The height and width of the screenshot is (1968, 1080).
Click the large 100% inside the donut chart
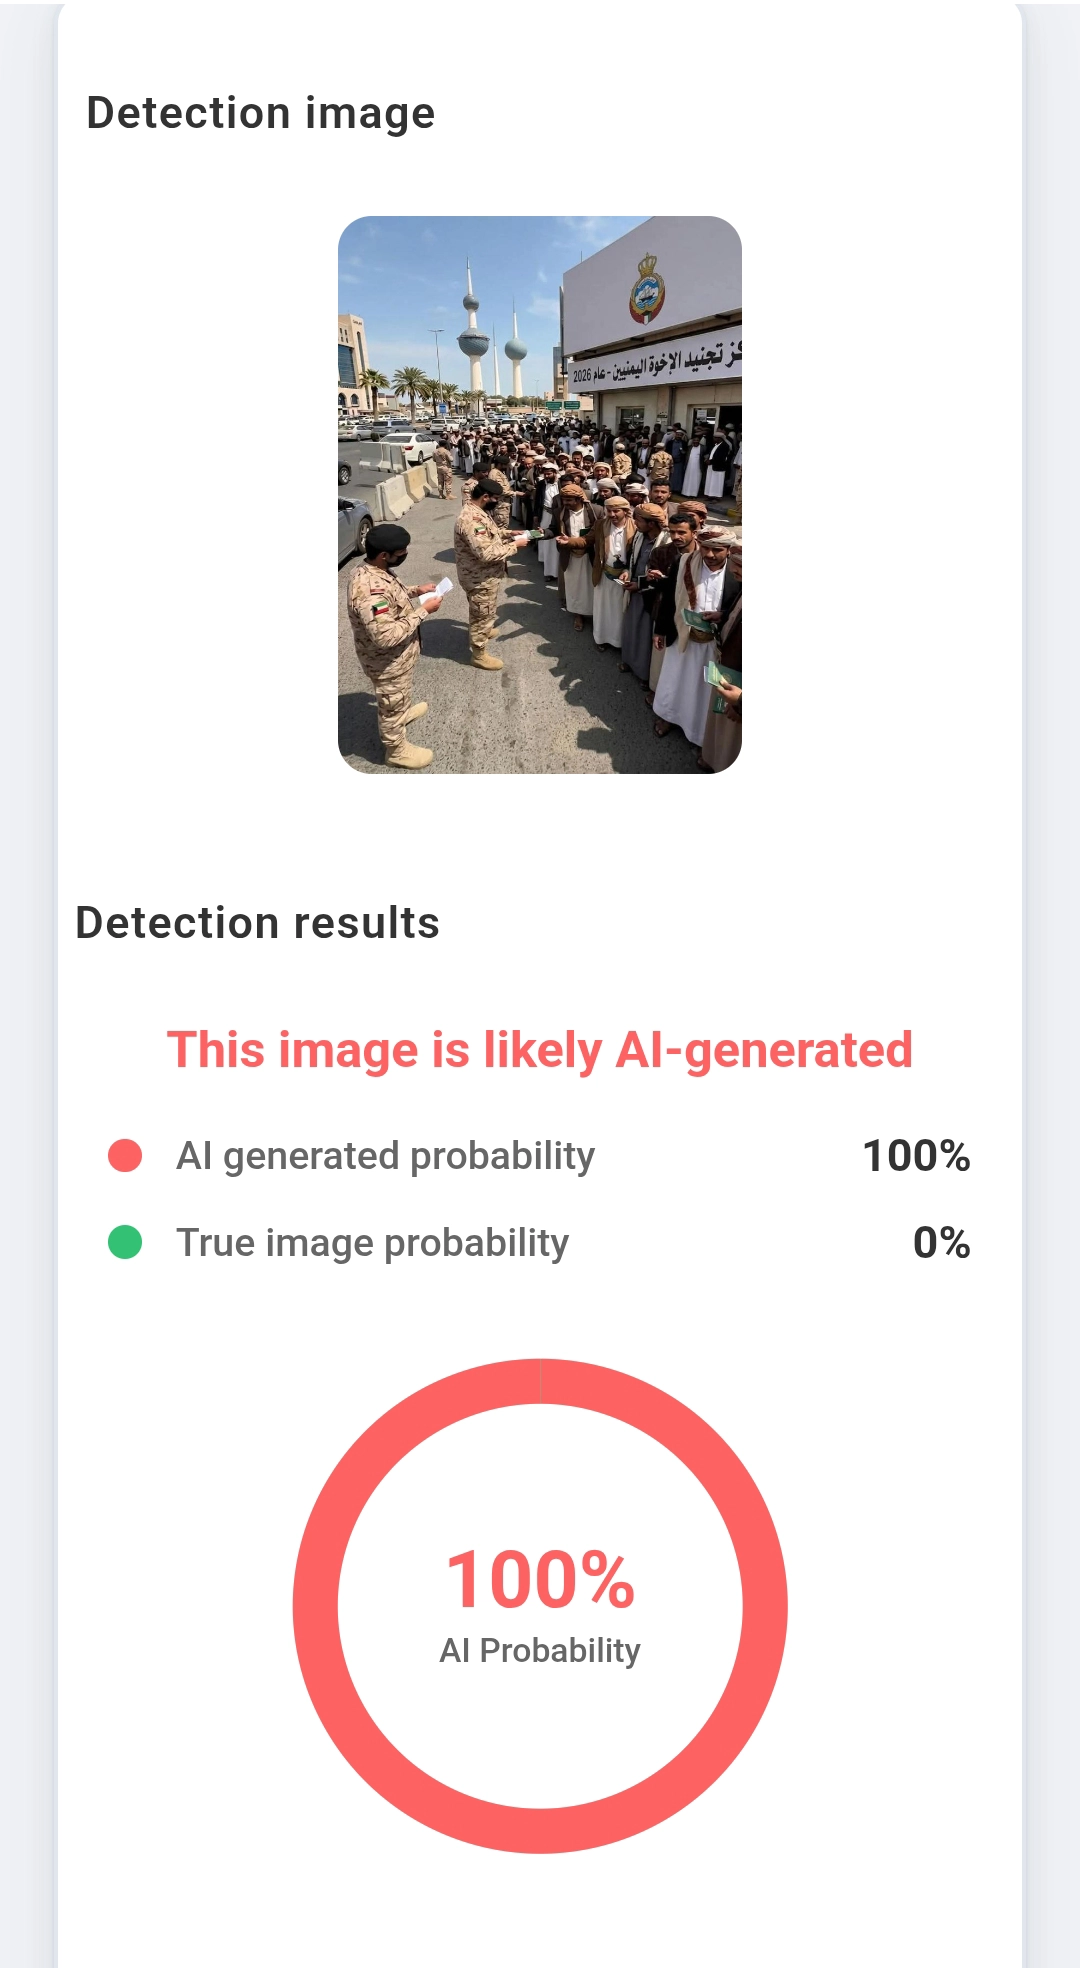click(x=540, y=1581)
